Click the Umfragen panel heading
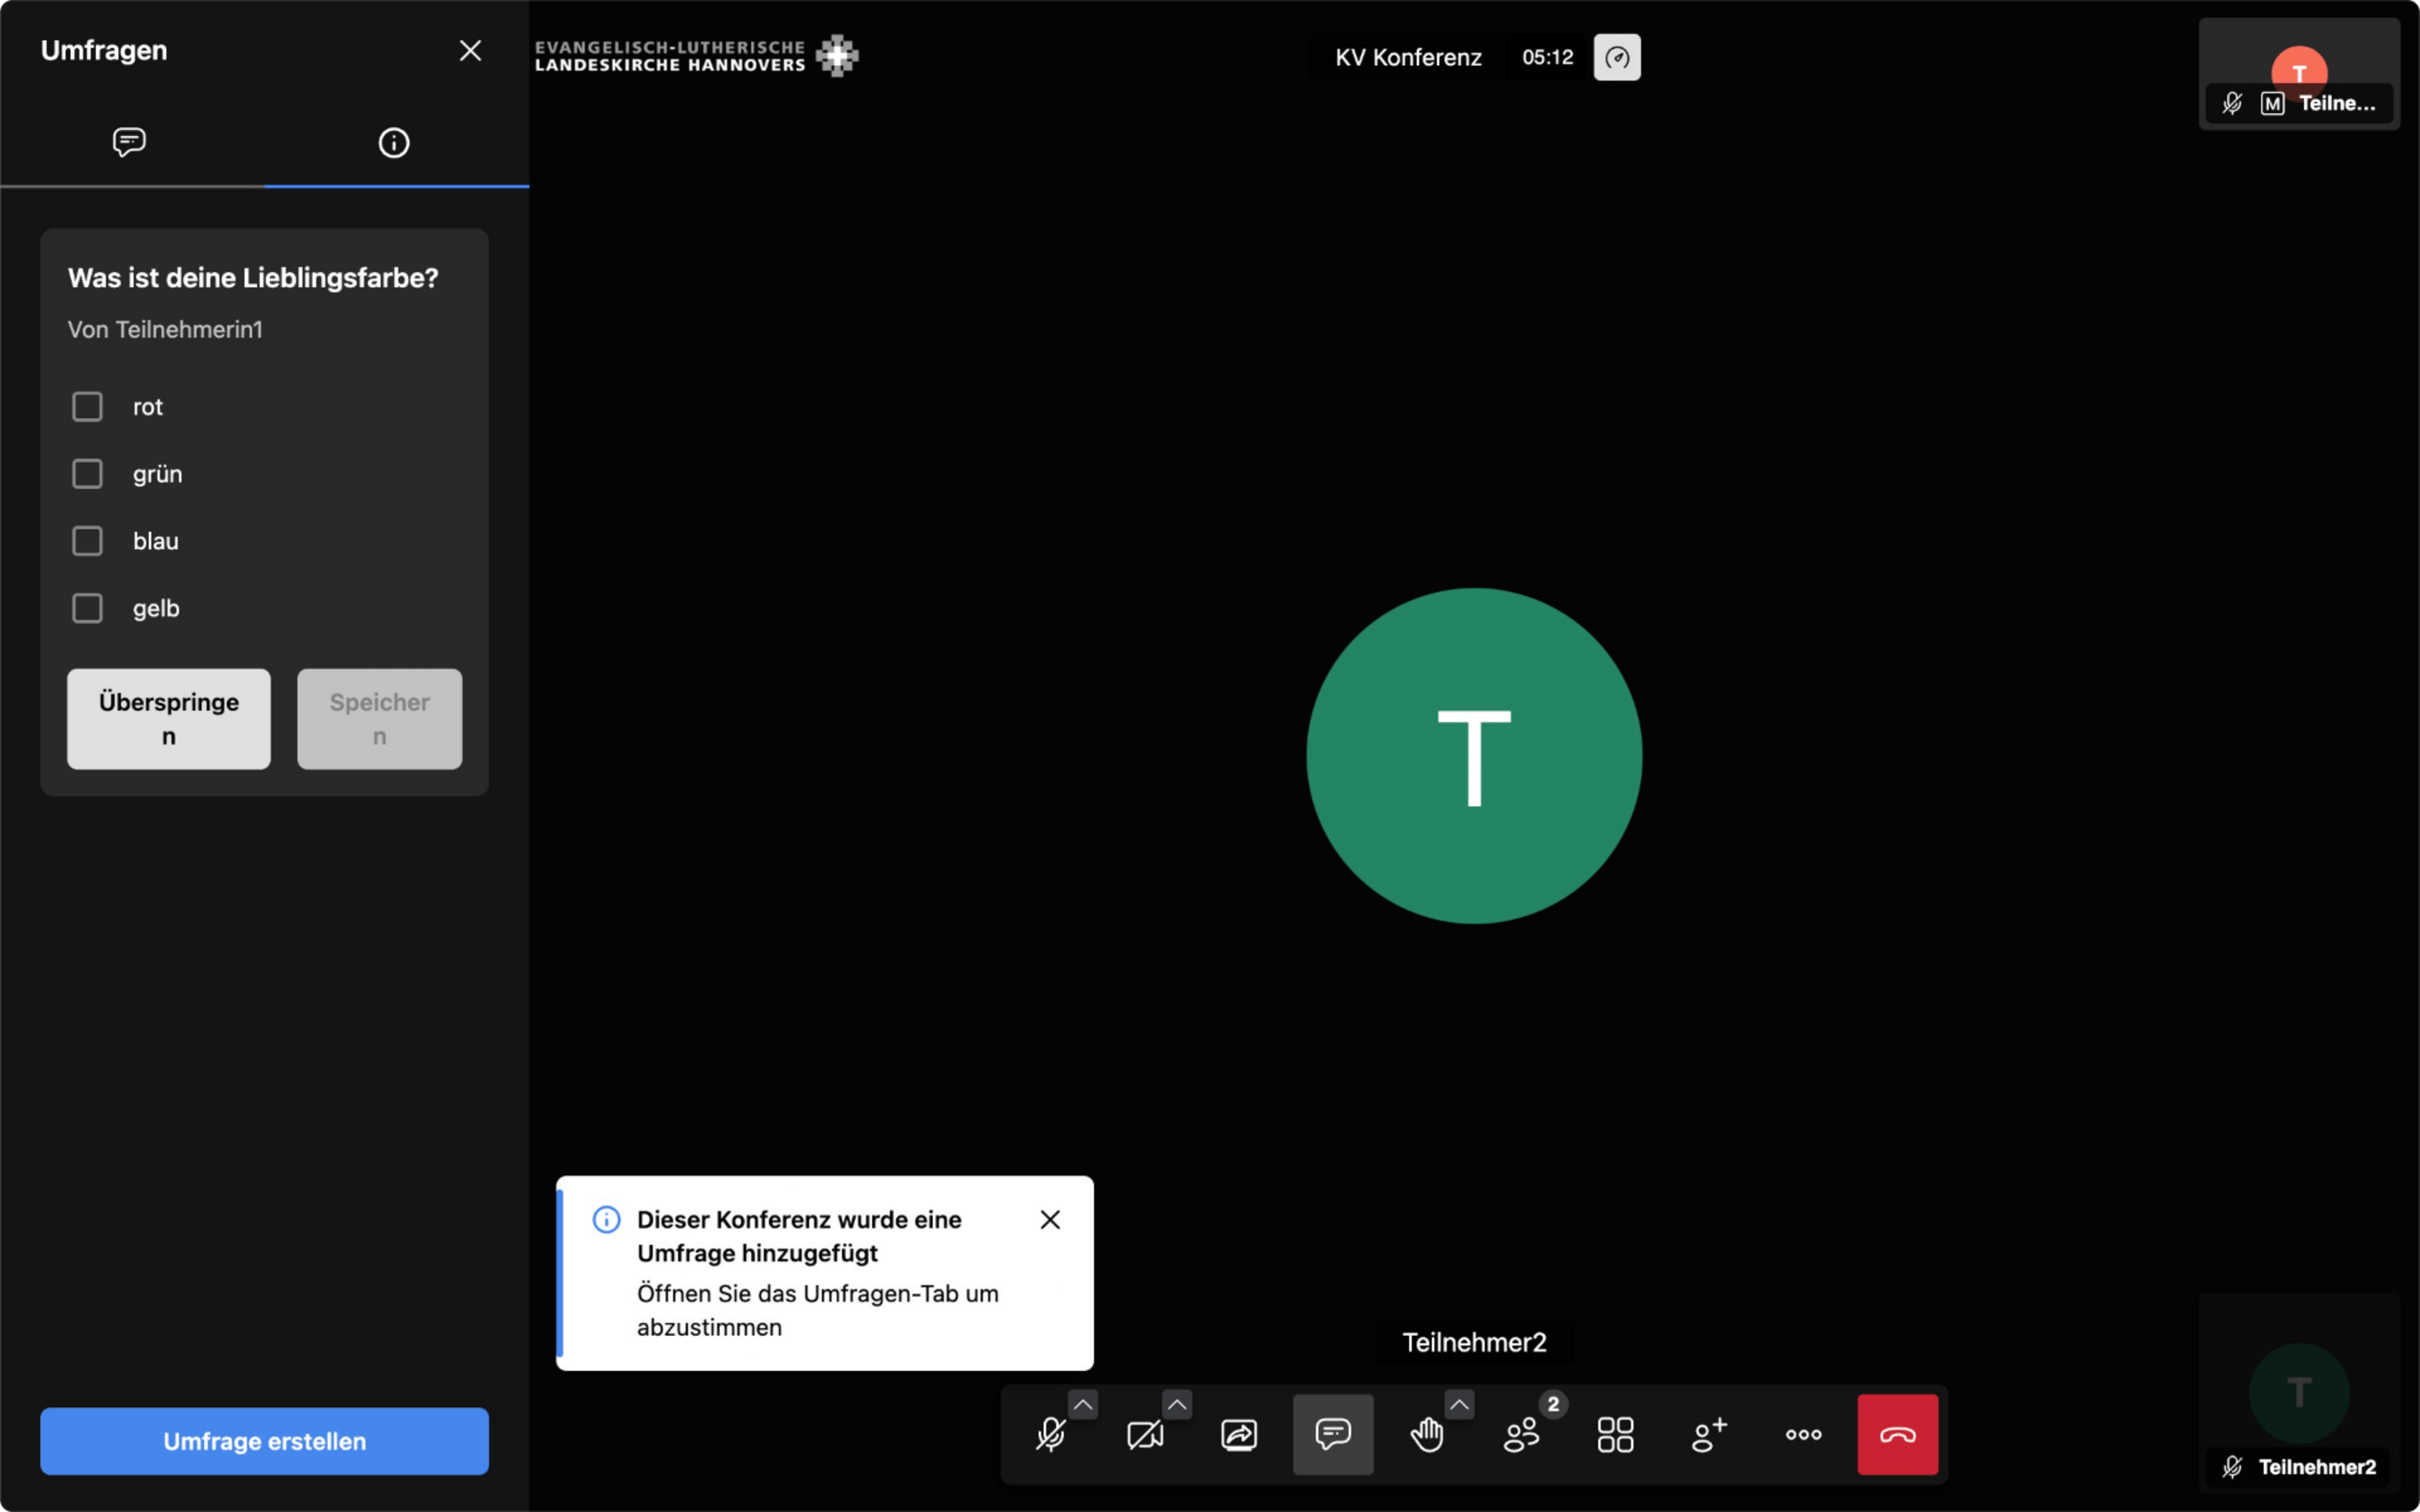 104,50
